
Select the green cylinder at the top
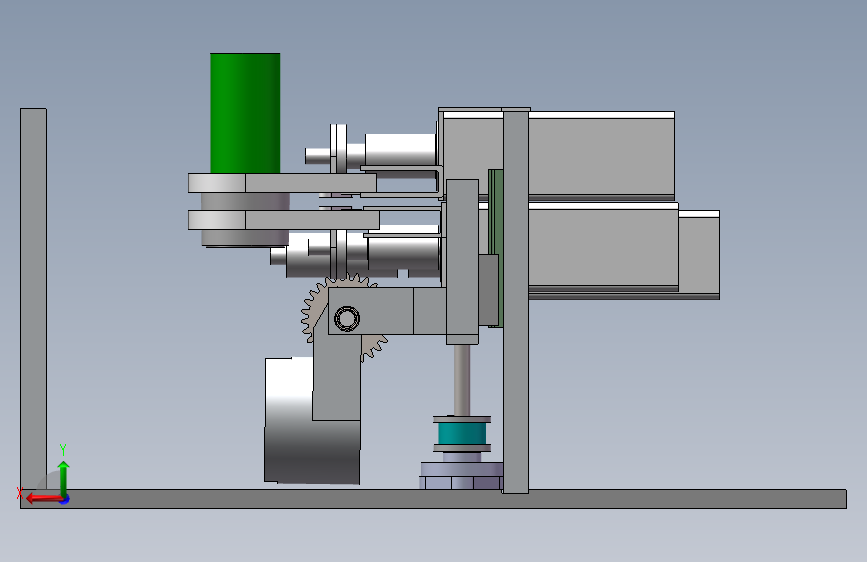click(245, 113)
